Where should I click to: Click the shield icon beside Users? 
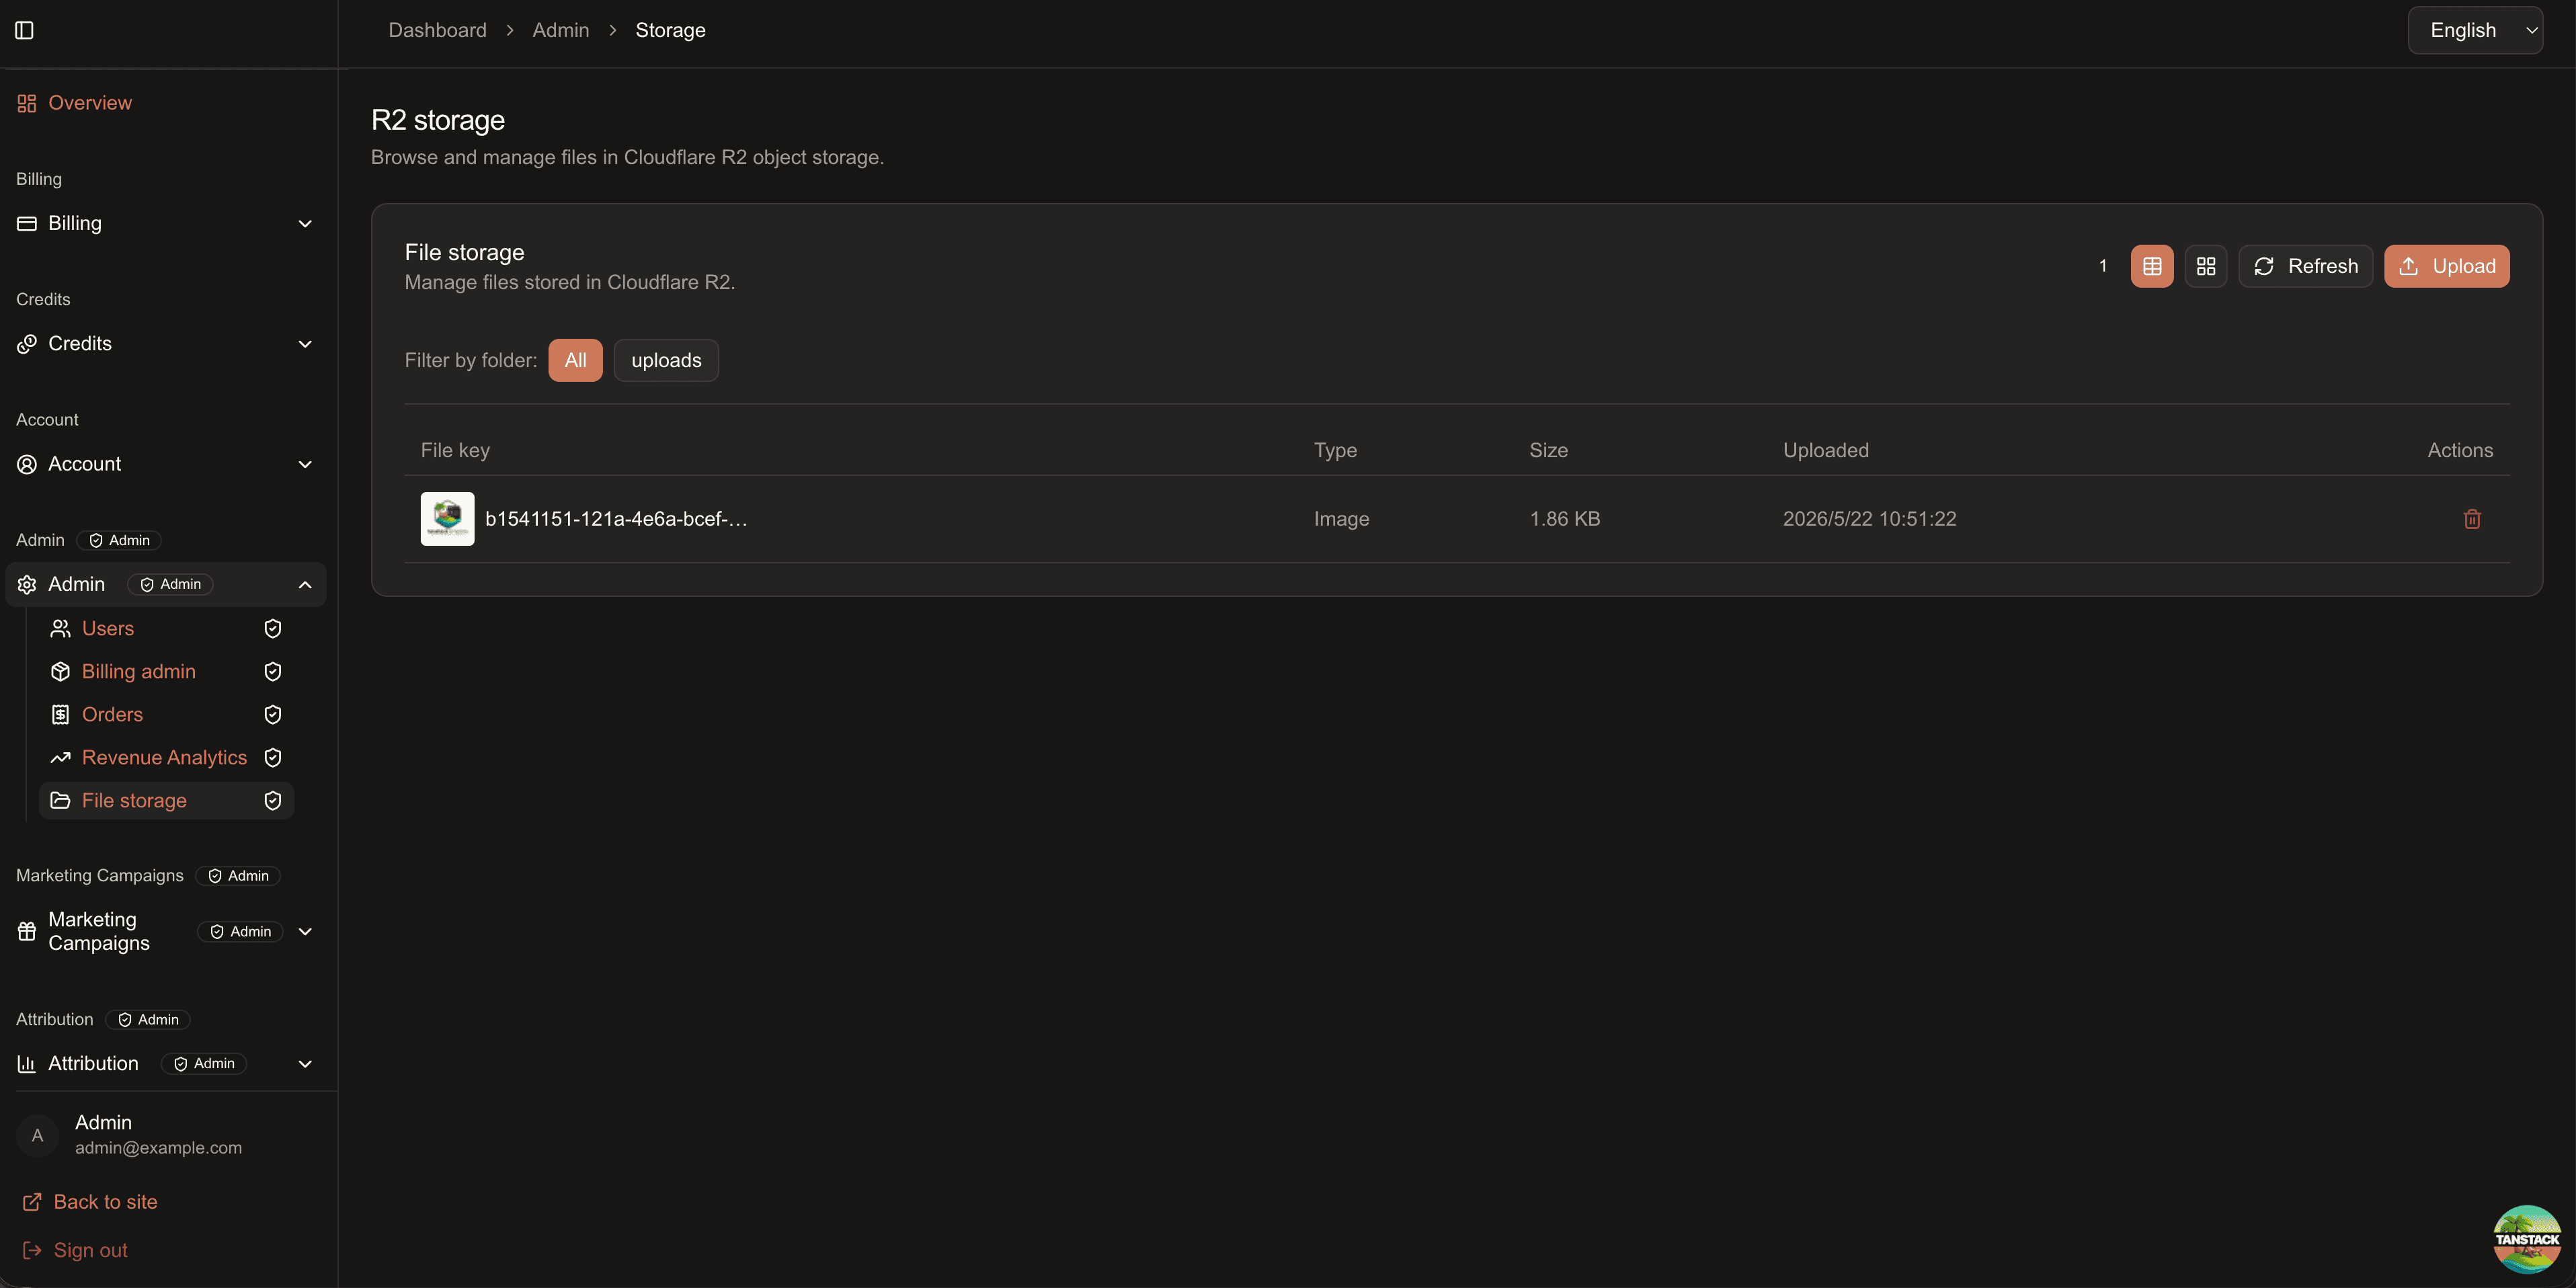coord(272,628)
